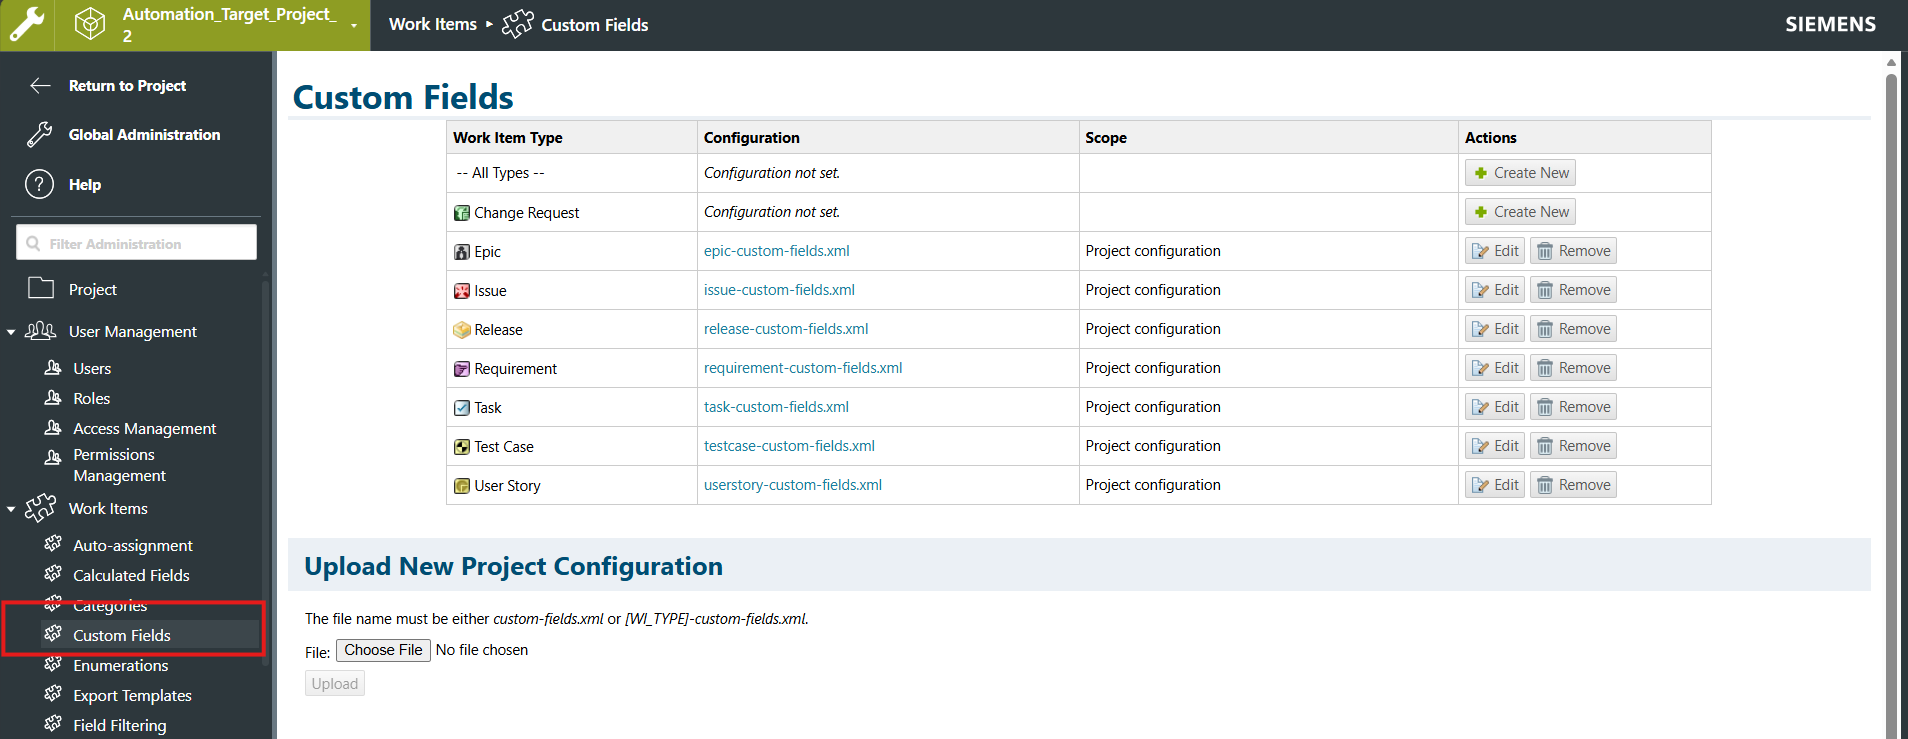This screenshot has width=1908, height=739.
Task: Click the project cube icon in header
Action: (90, 25)
